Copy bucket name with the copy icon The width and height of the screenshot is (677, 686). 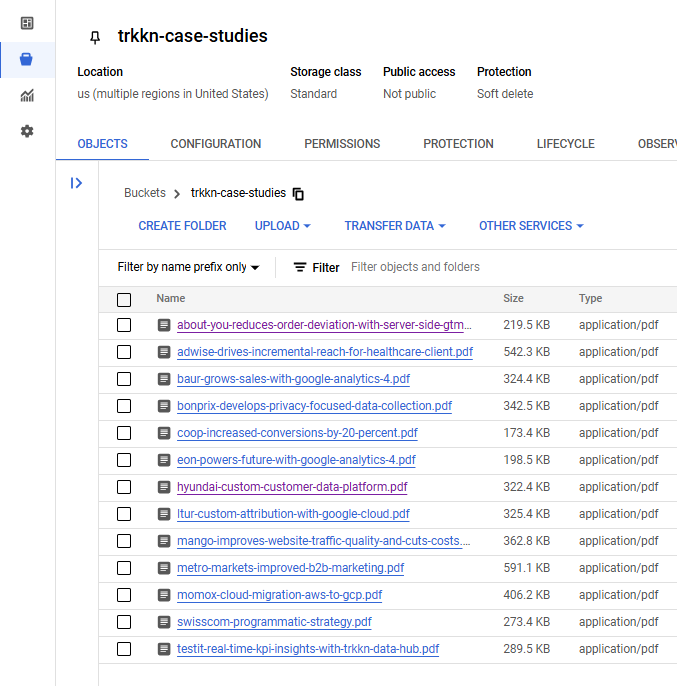pos(298,194)
